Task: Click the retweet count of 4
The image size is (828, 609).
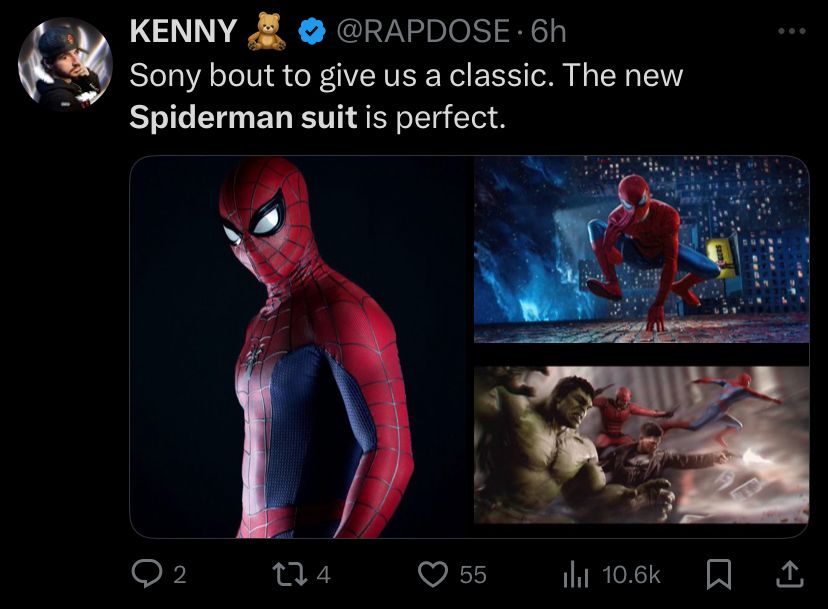Action: tap(323, 574)
